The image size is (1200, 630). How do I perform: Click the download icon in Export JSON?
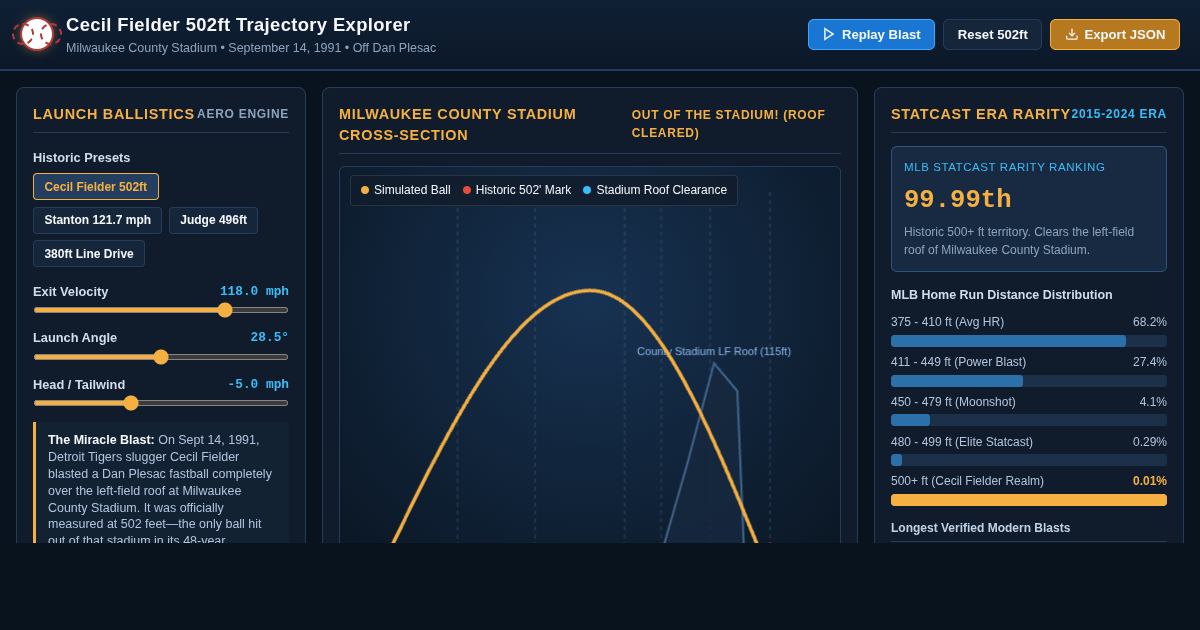coord(1072,34)
